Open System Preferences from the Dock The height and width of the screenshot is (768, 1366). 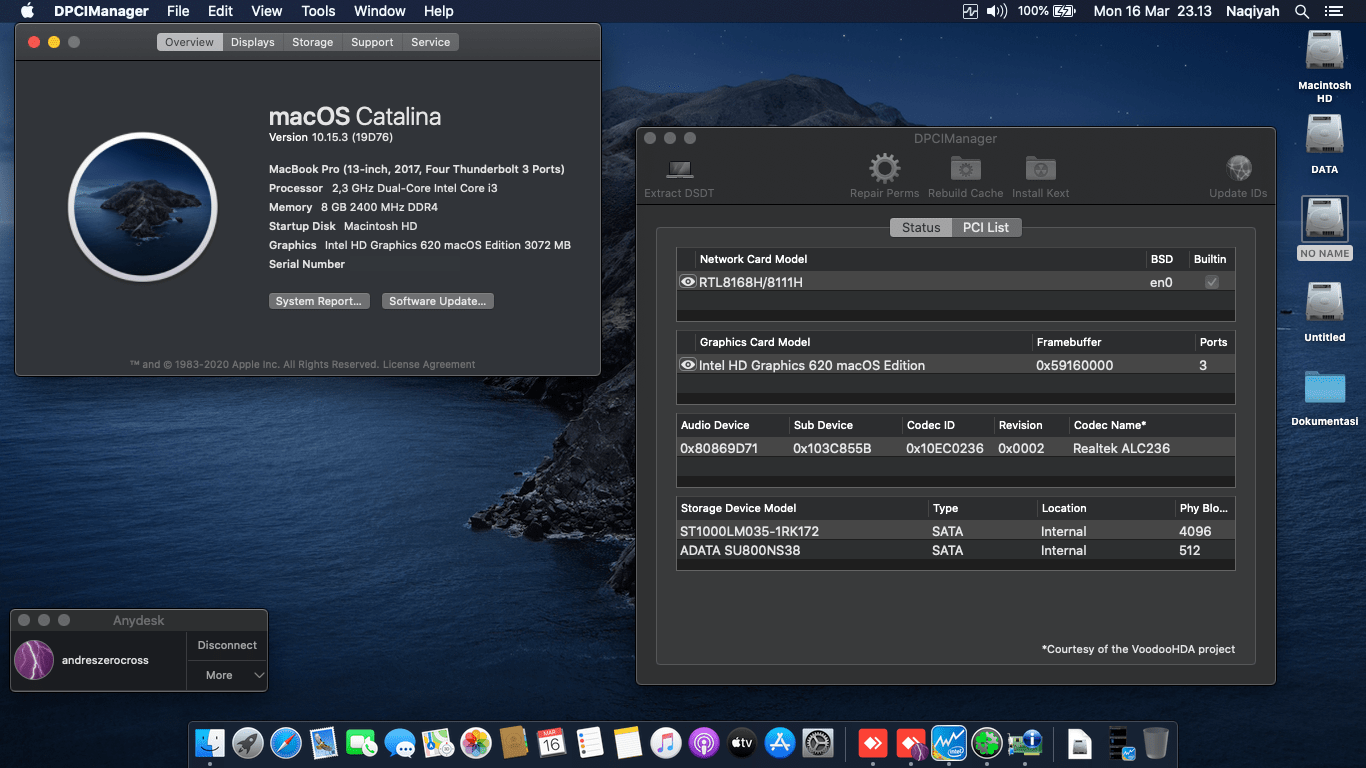(x=818, y=742)
